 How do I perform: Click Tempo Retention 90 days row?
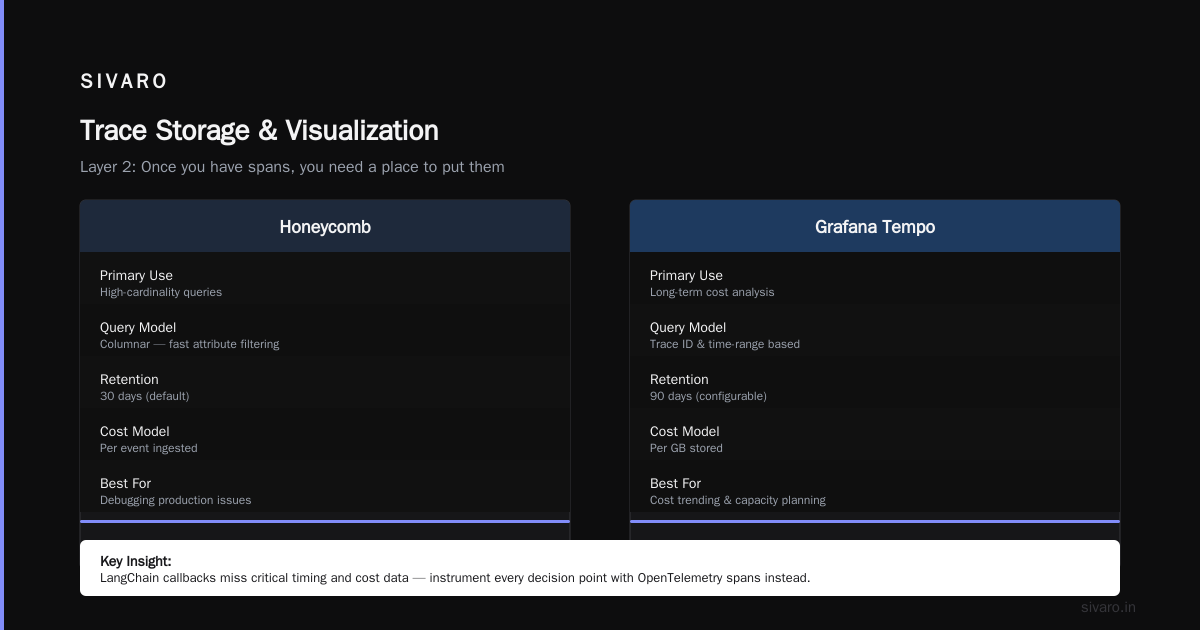(x=875, y=387)
